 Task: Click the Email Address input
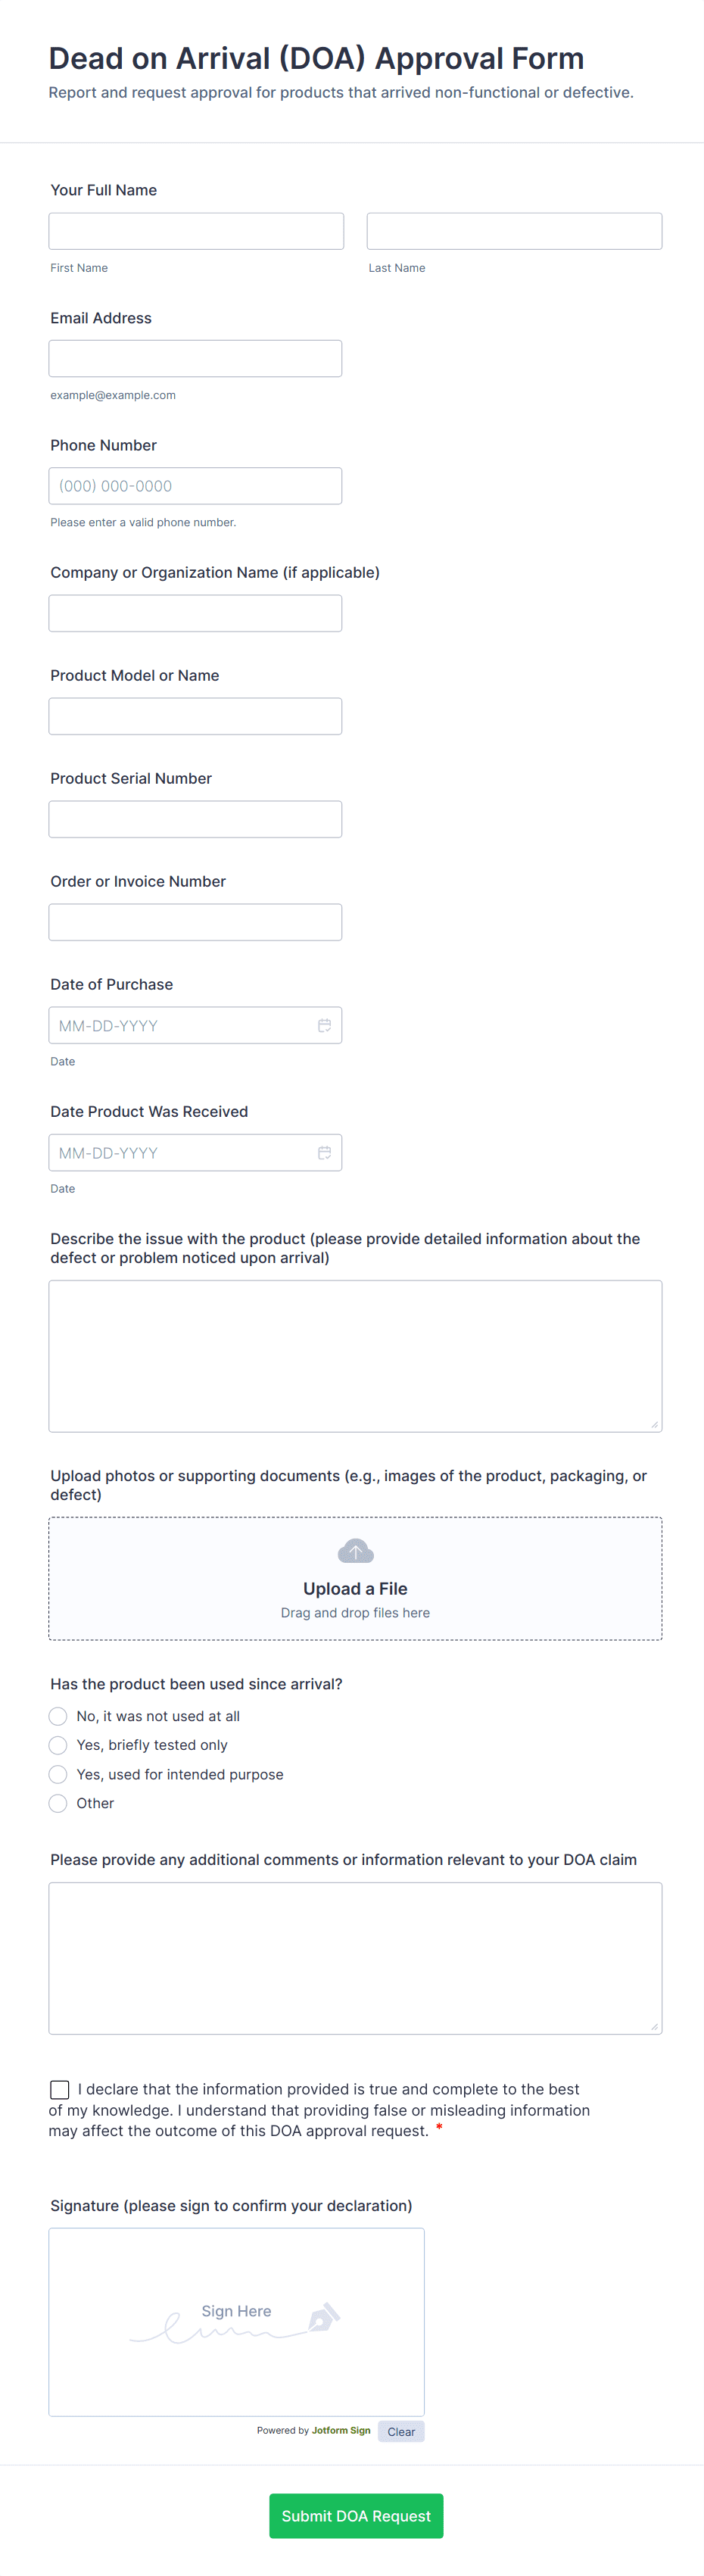point(195,359)
